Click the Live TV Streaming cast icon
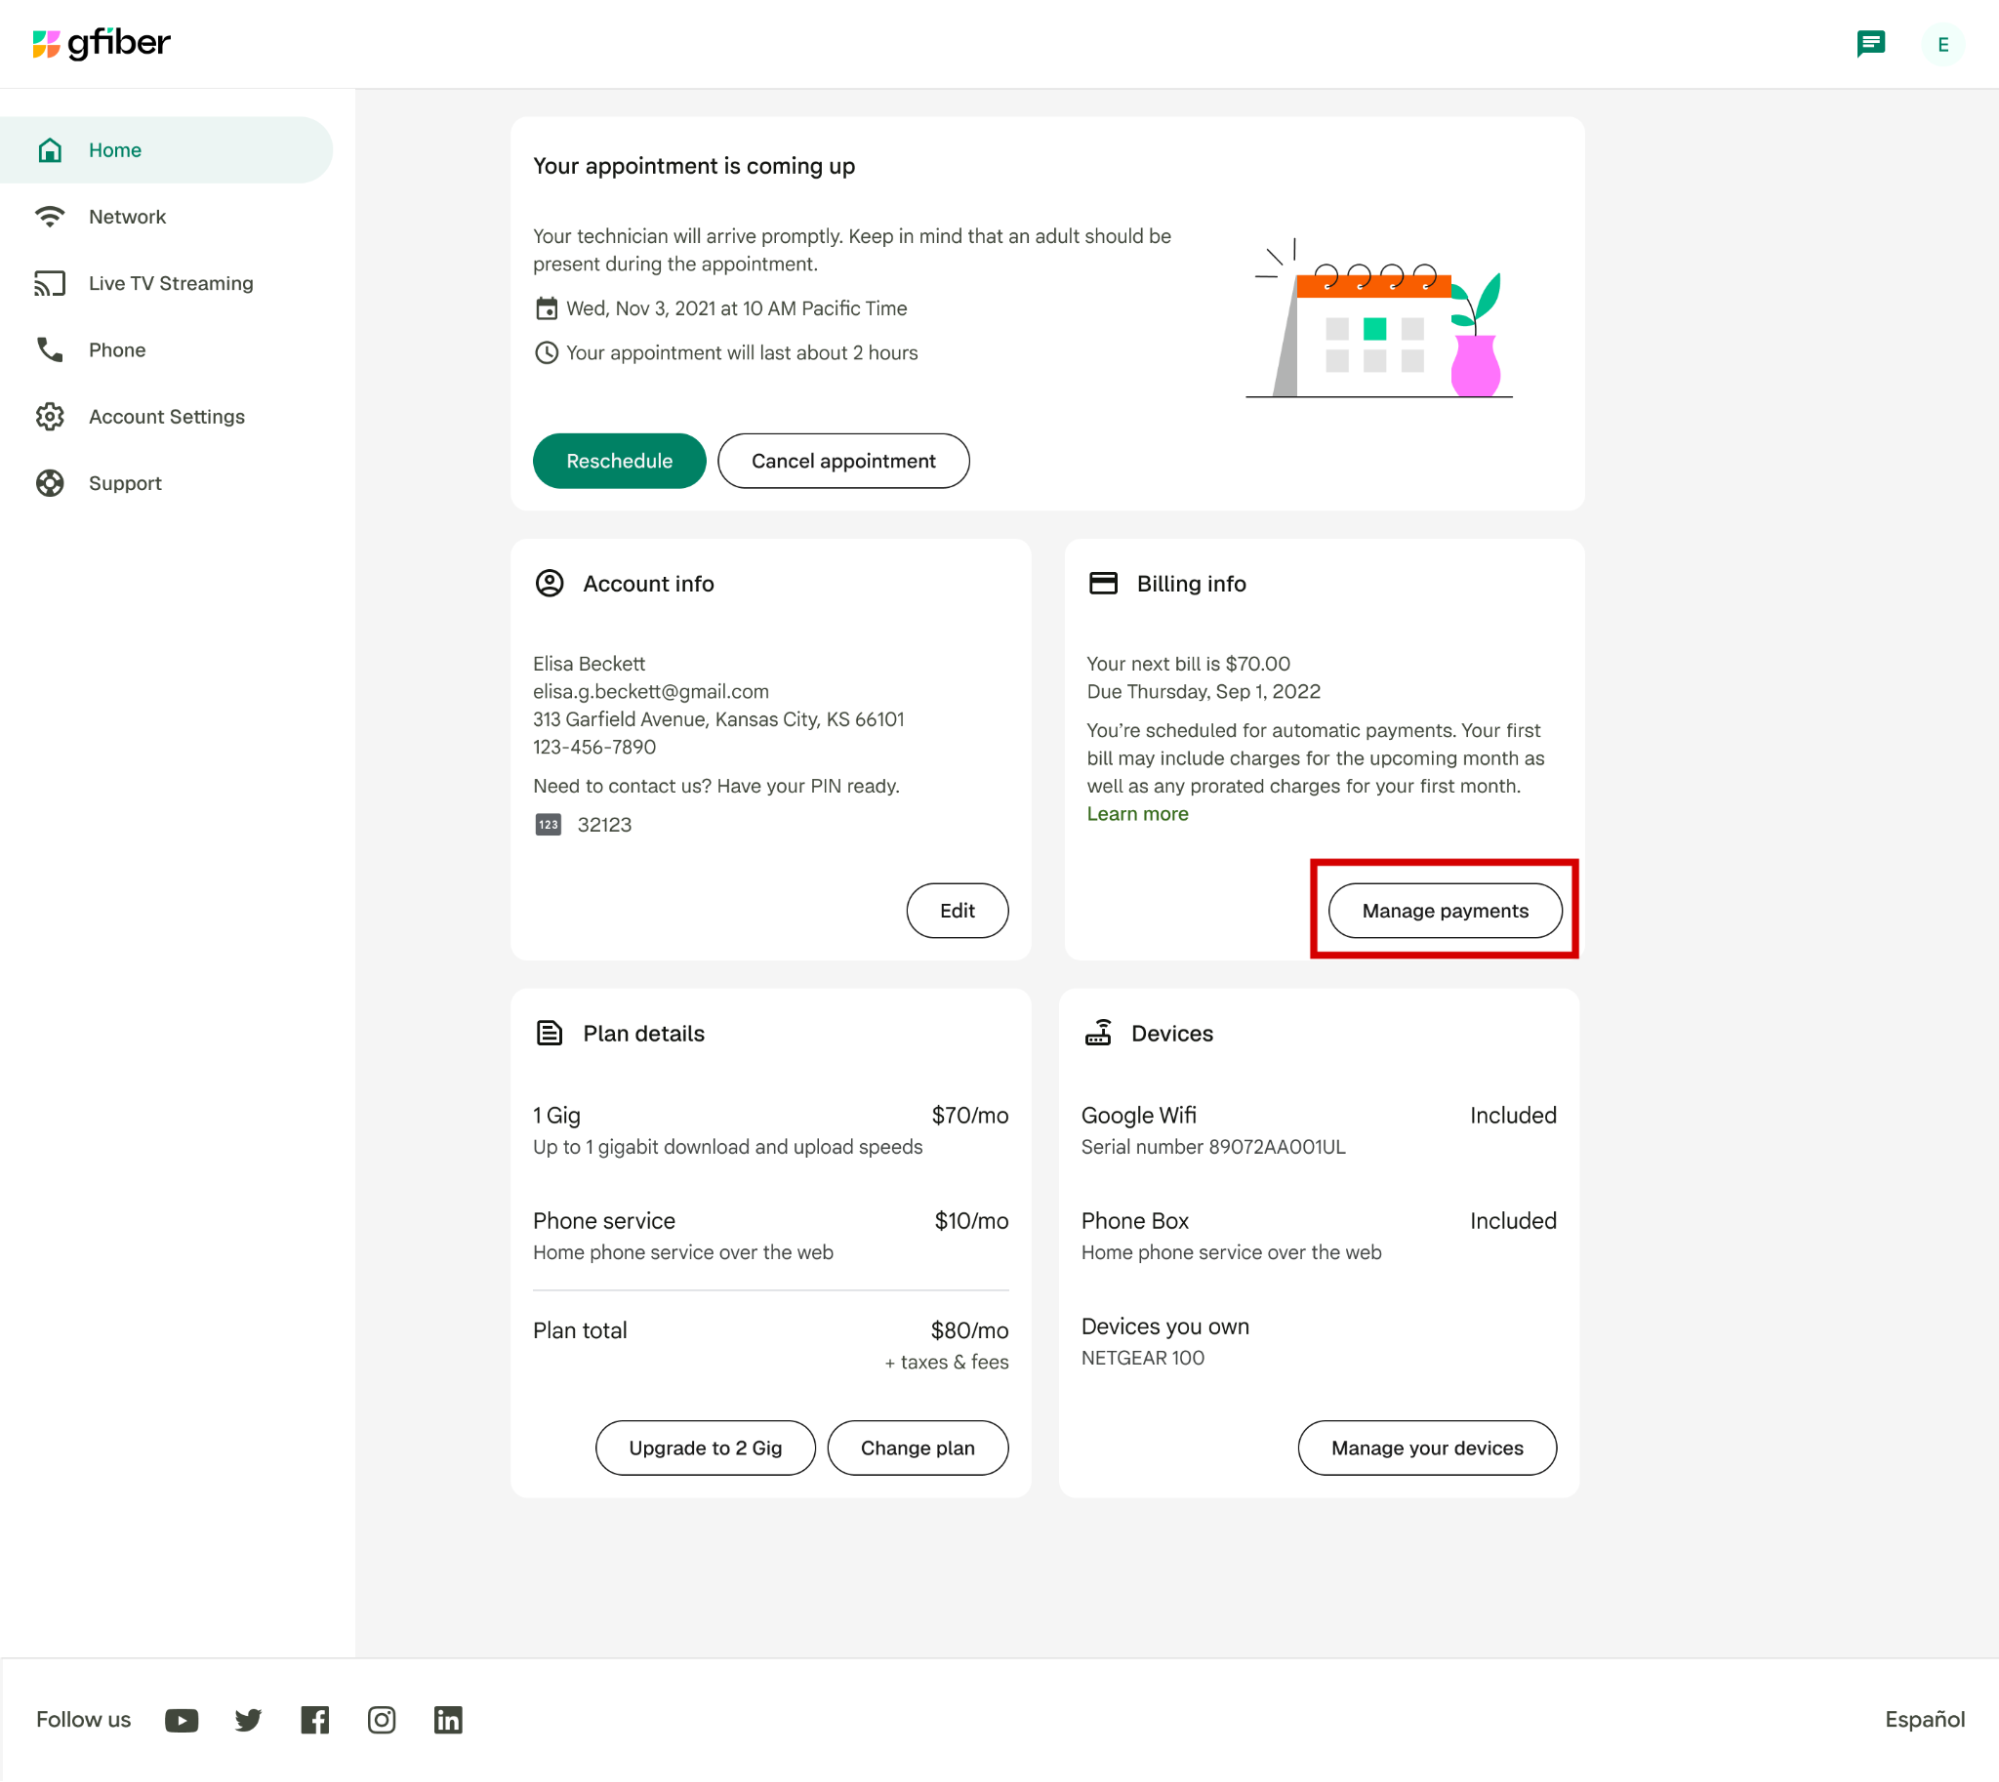The height and width of the screenshot is (1782, 1999). tap(50, 283)
